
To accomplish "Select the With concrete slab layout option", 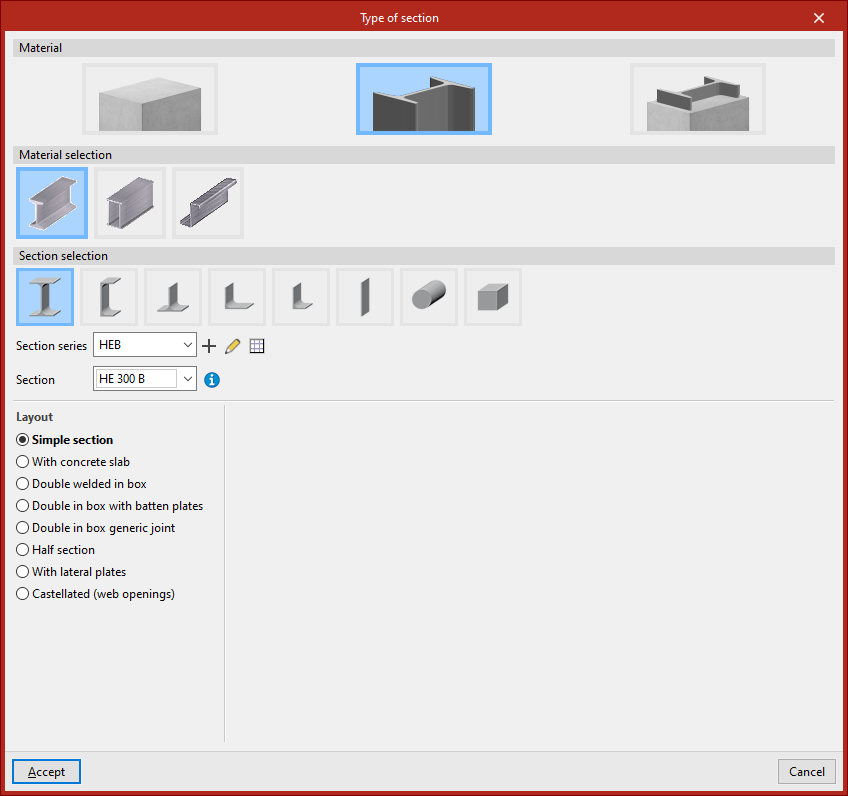I will [x=73, y=462].
